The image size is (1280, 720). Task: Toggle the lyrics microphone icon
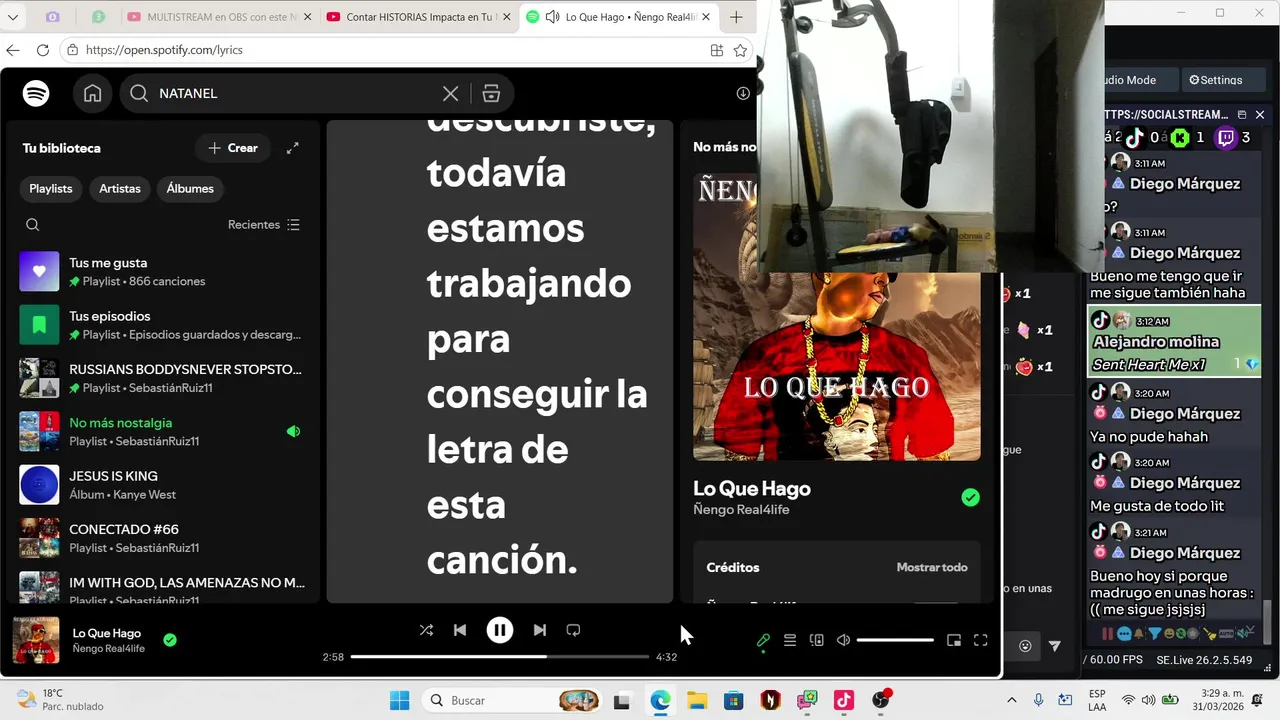(763, 640)
